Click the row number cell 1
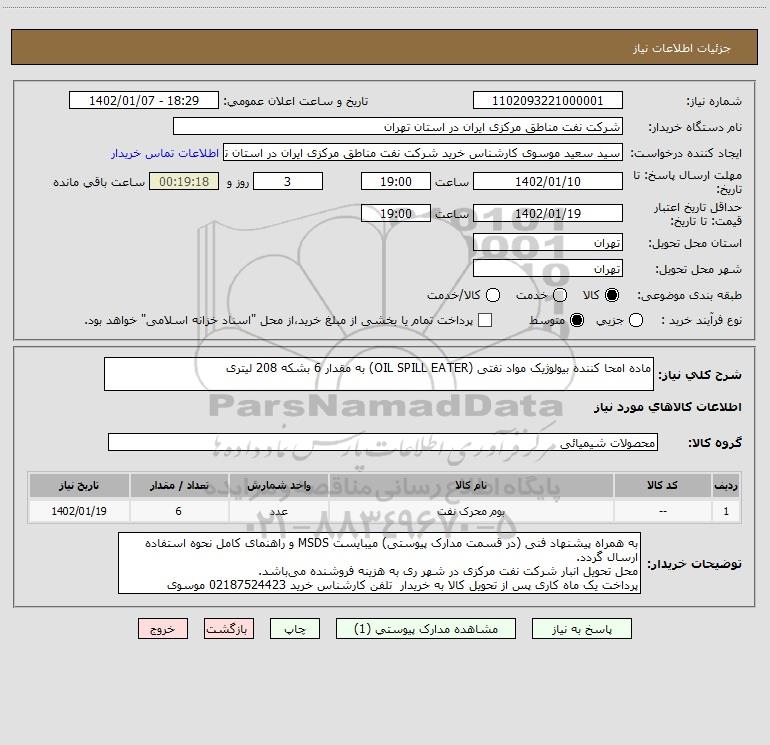Screen dimensions: 770x745 pyautogui.click(x=726, y=511)
